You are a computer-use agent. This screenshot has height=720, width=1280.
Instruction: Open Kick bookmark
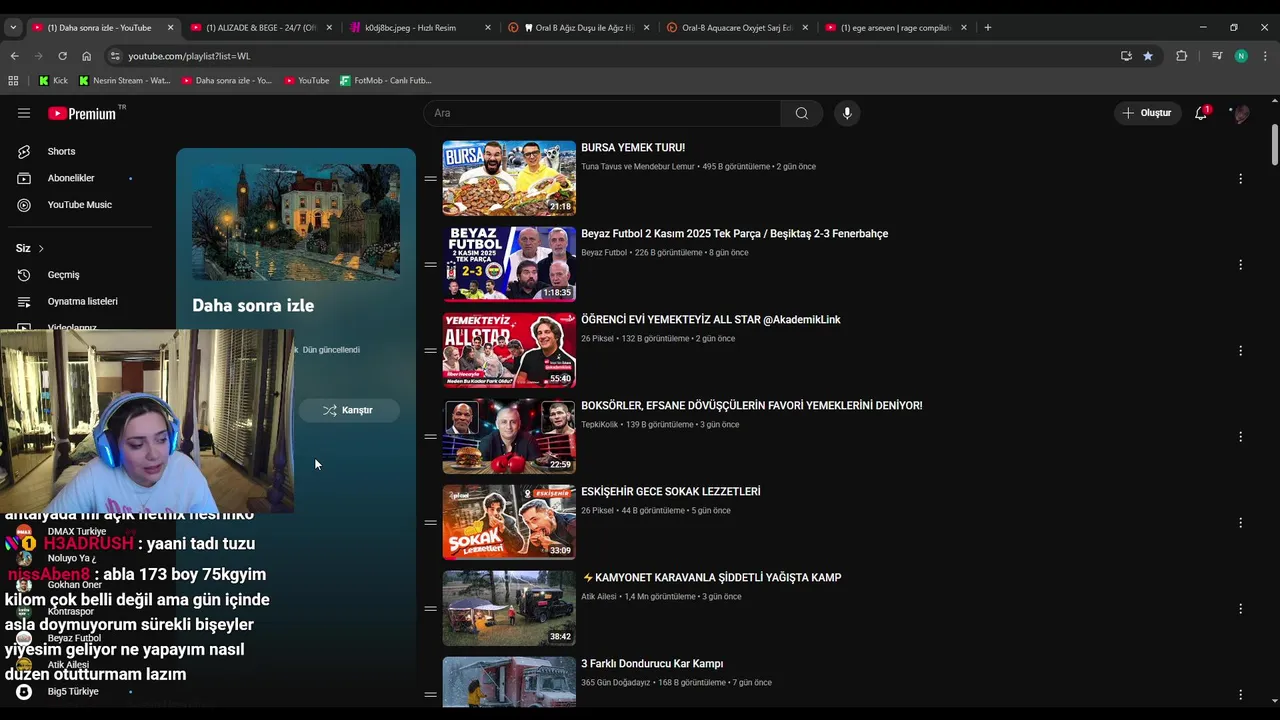[53, 80]
